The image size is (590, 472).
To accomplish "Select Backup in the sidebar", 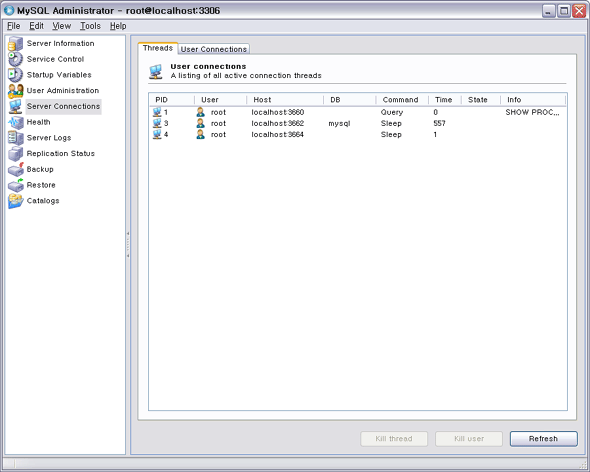I will [40, 169].
